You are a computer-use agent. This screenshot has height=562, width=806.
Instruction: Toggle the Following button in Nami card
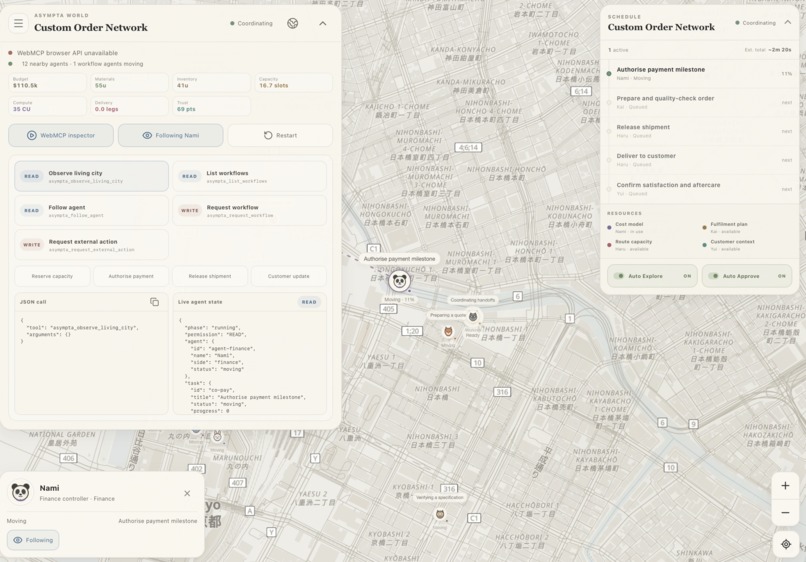33,540
